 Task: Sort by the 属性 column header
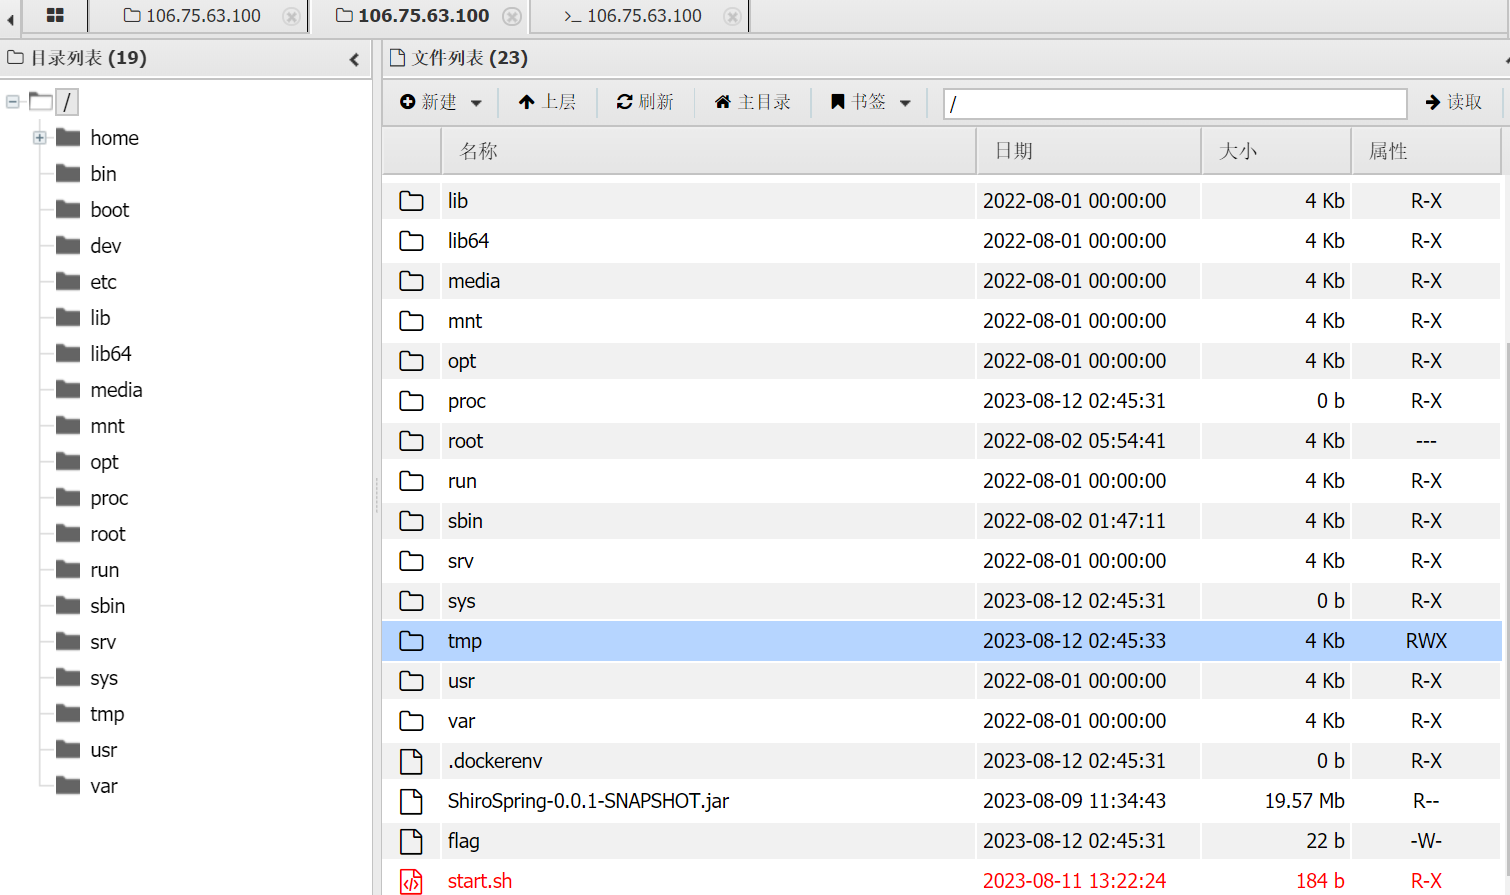pyautogui.click(x=1426, y=151)
